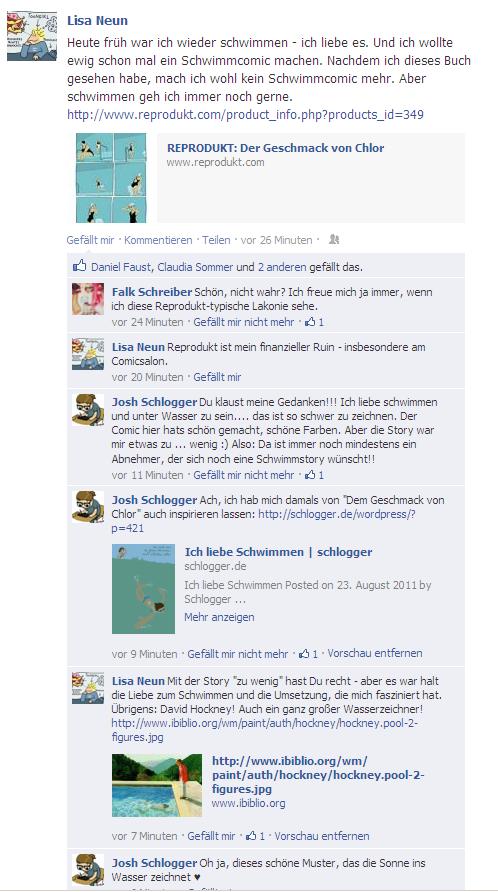
Task: Click like-count thumb on schlogger.de link comment
Action: click(304, 654)
